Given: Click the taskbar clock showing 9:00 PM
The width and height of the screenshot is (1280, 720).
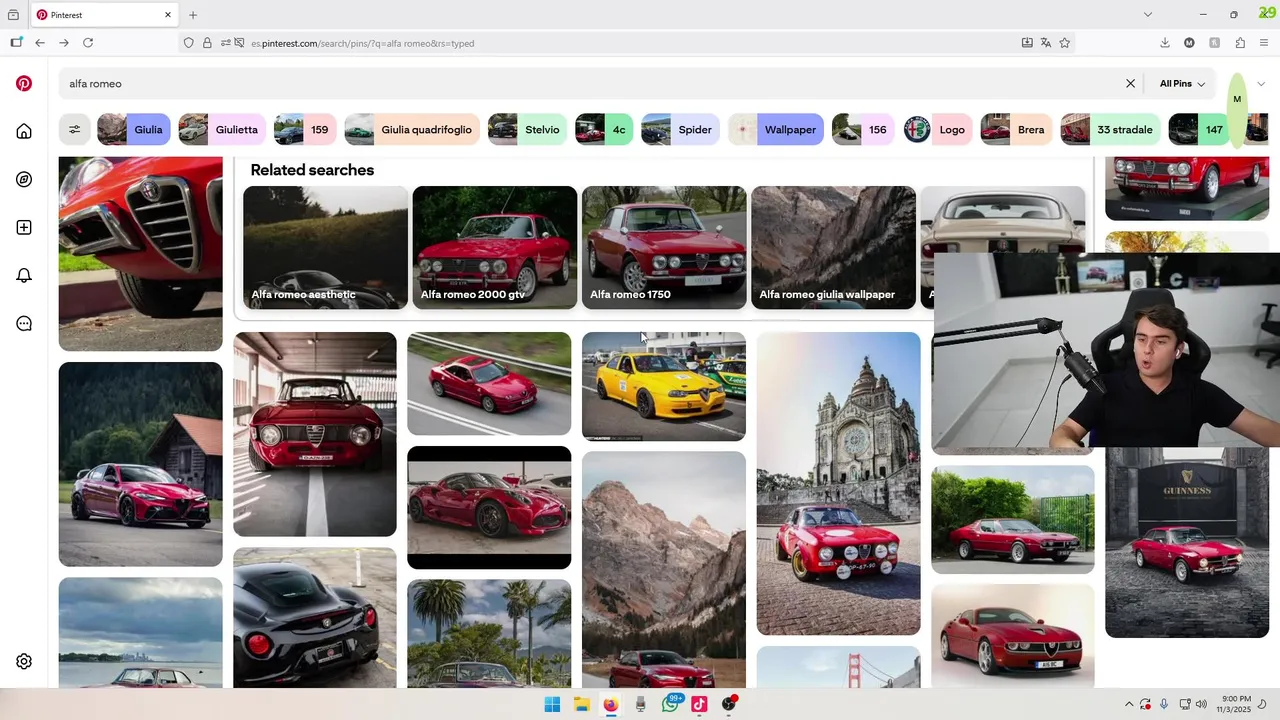Looking at the screenshot, I should pos(1236,704).
